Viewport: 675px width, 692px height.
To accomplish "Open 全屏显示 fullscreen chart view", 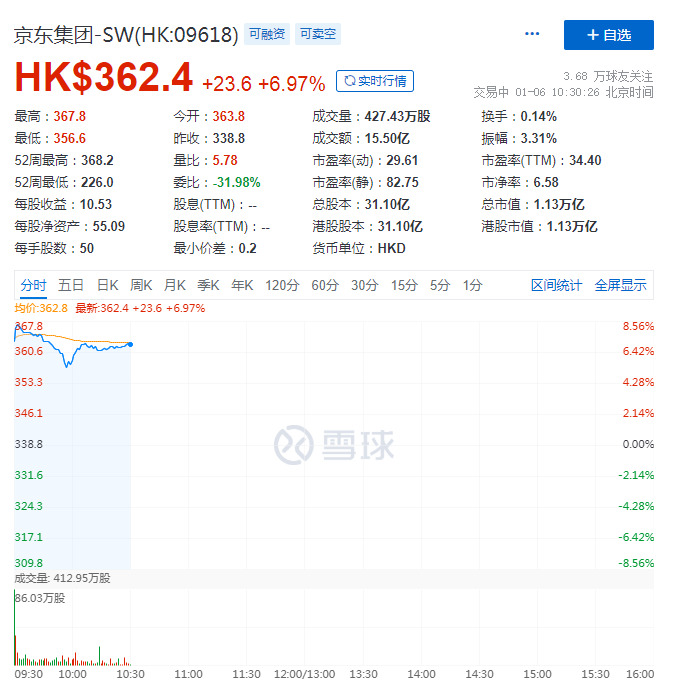I will (620, 285).
